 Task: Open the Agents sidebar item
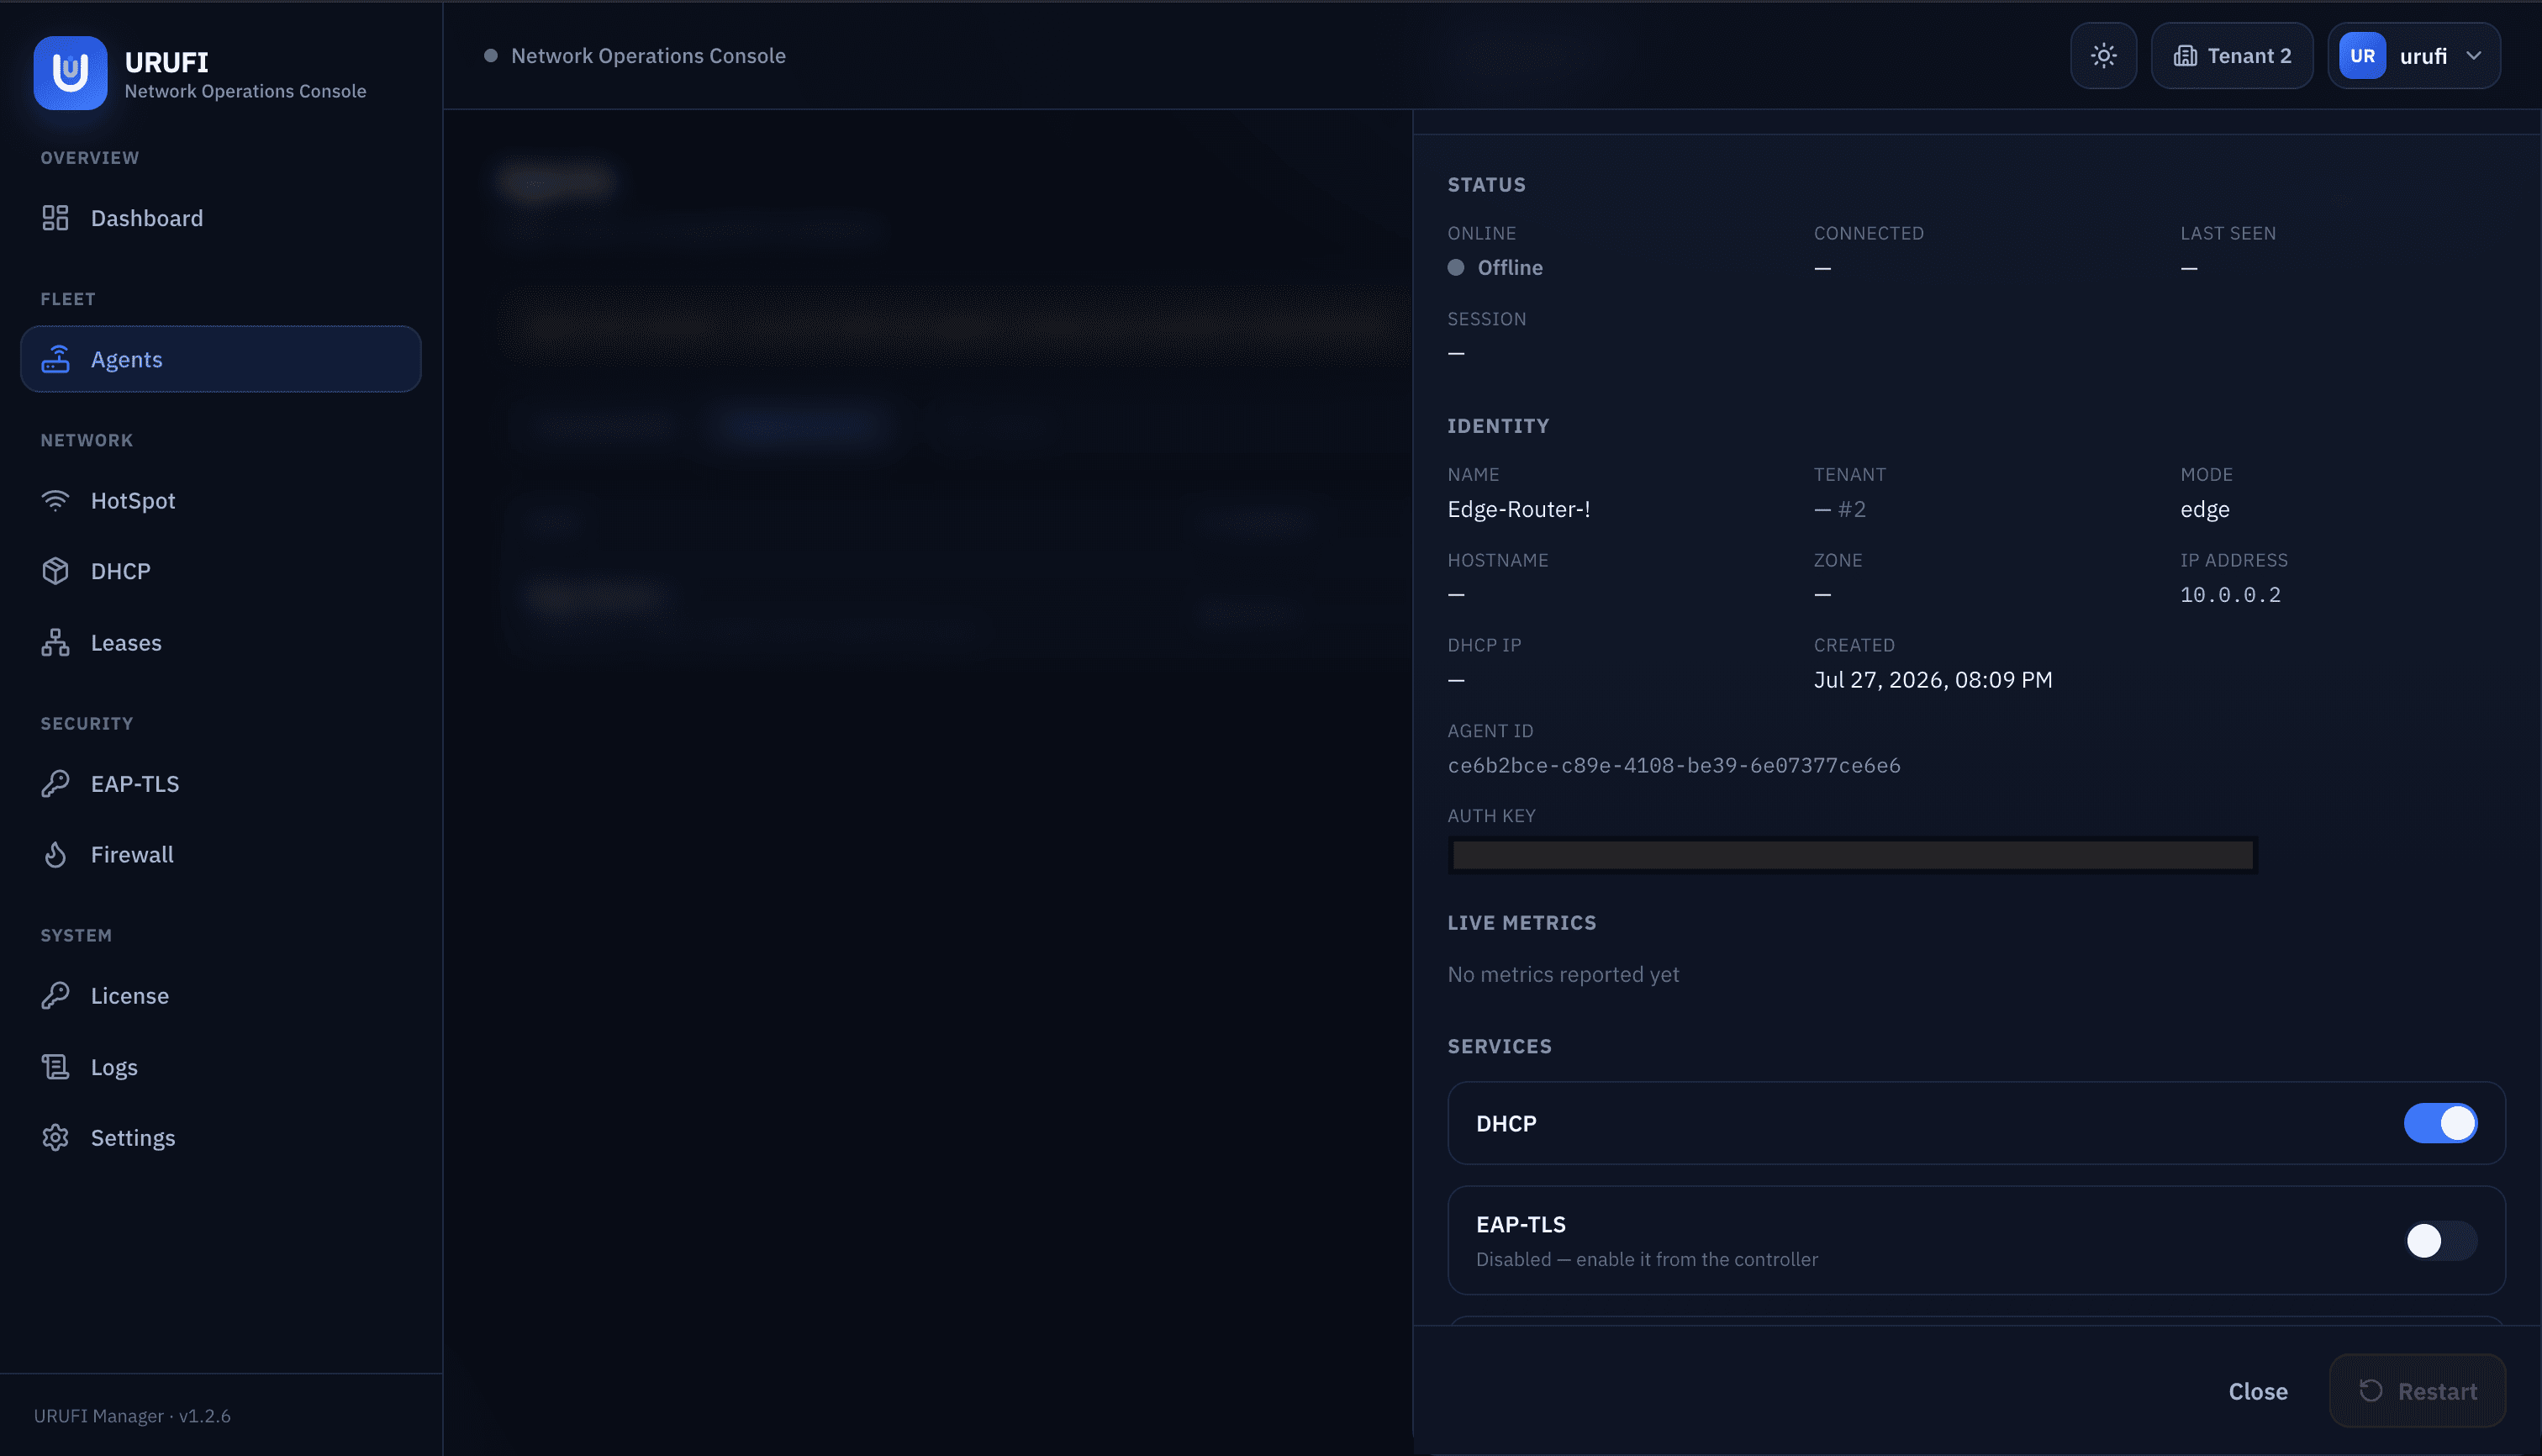point(220,359)
